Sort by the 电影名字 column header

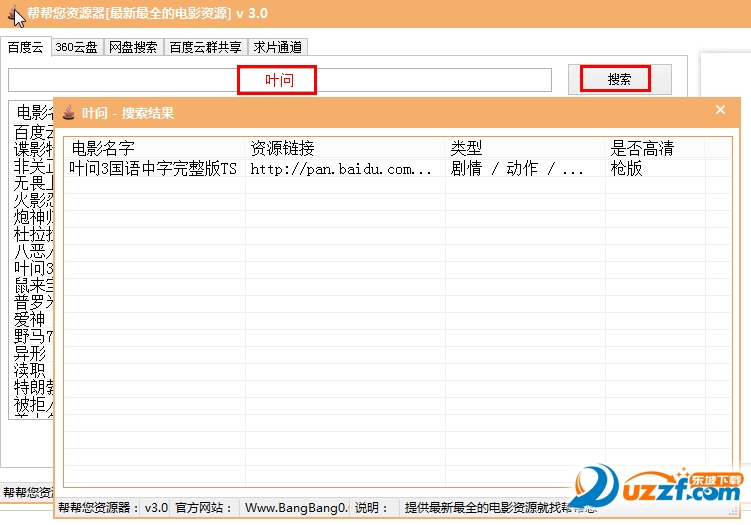tap(154, 148)
